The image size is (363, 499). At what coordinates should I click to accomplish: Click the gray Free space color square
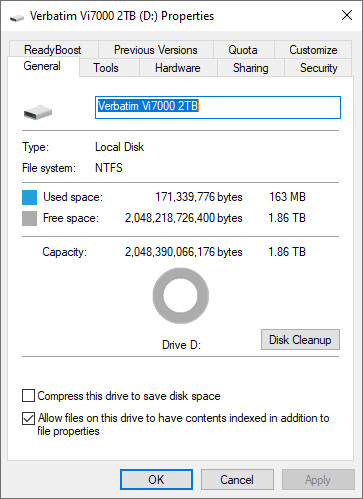tap(29, 218)
